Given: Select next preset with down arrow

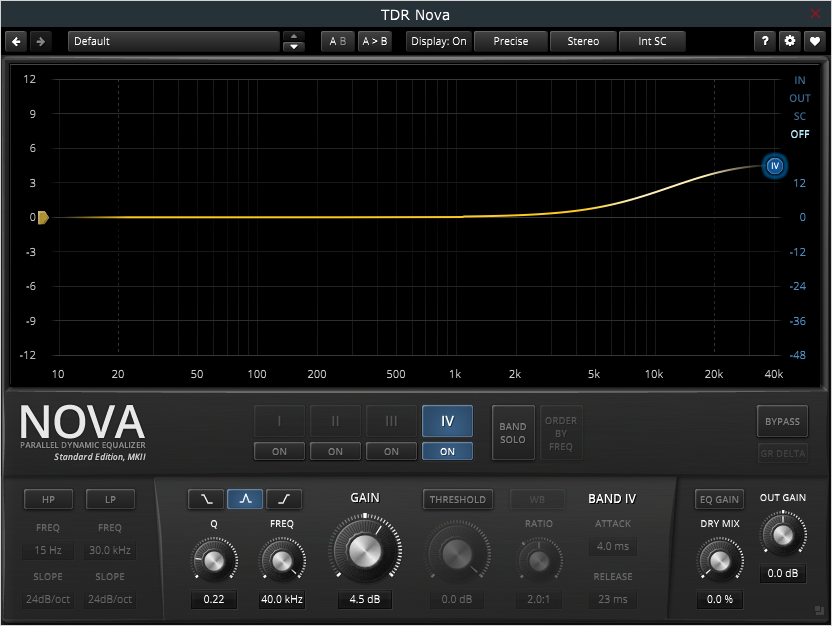Looking at the screenshot, I should pos(293,47).
